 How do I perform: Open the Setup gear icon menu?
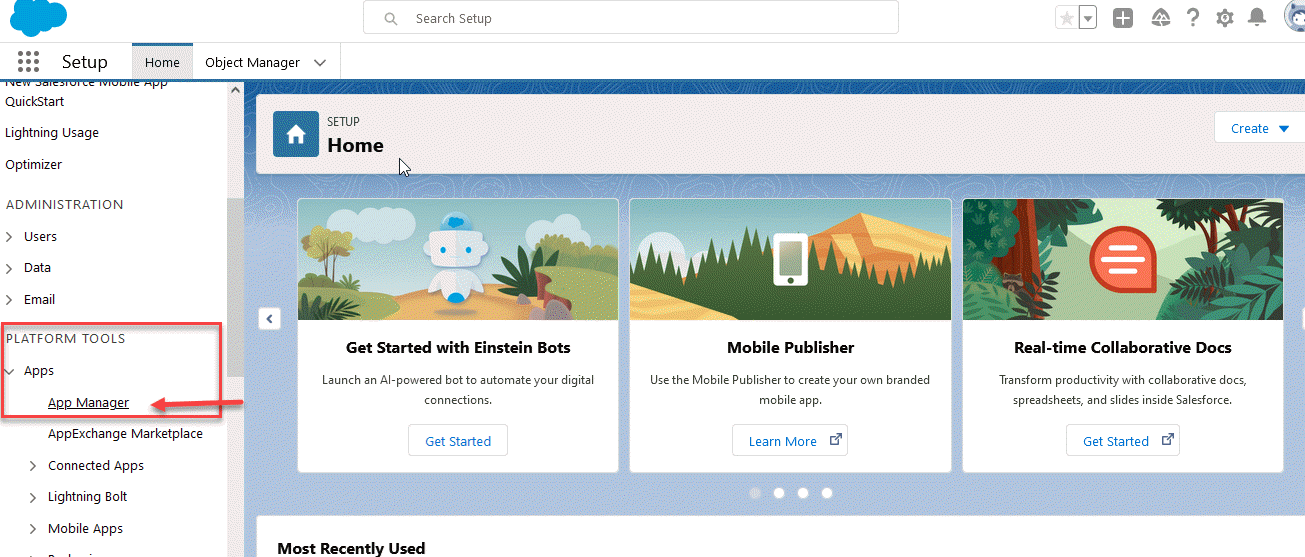coord(1224,18)
